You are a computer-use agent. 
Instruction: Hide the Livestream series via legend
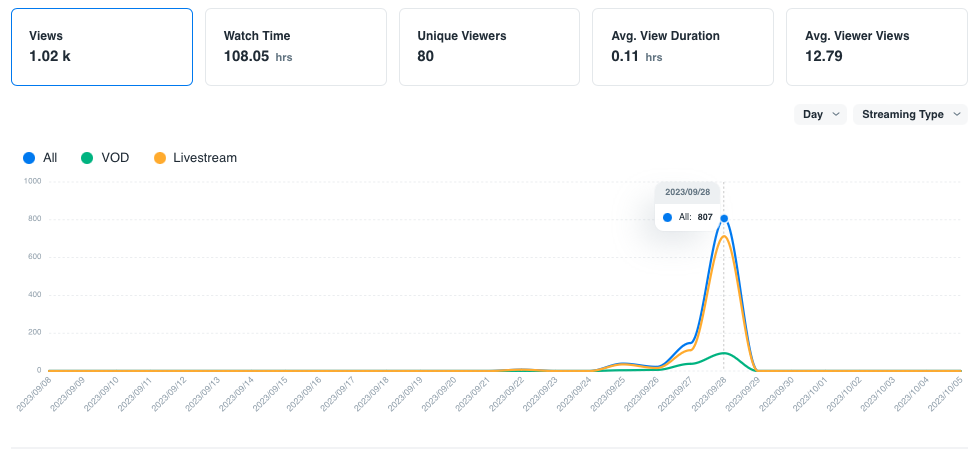pyautogui.click(x=195, y=158)
